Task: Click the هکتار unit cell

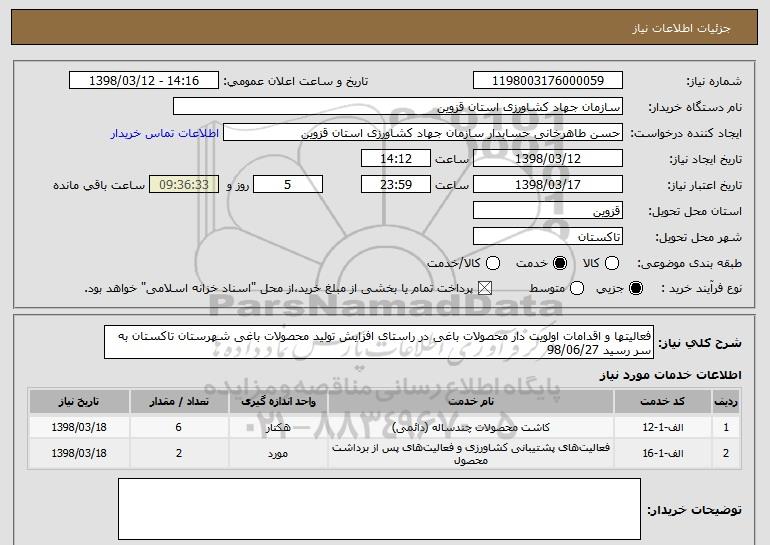Action: click(x=278, y=427)
